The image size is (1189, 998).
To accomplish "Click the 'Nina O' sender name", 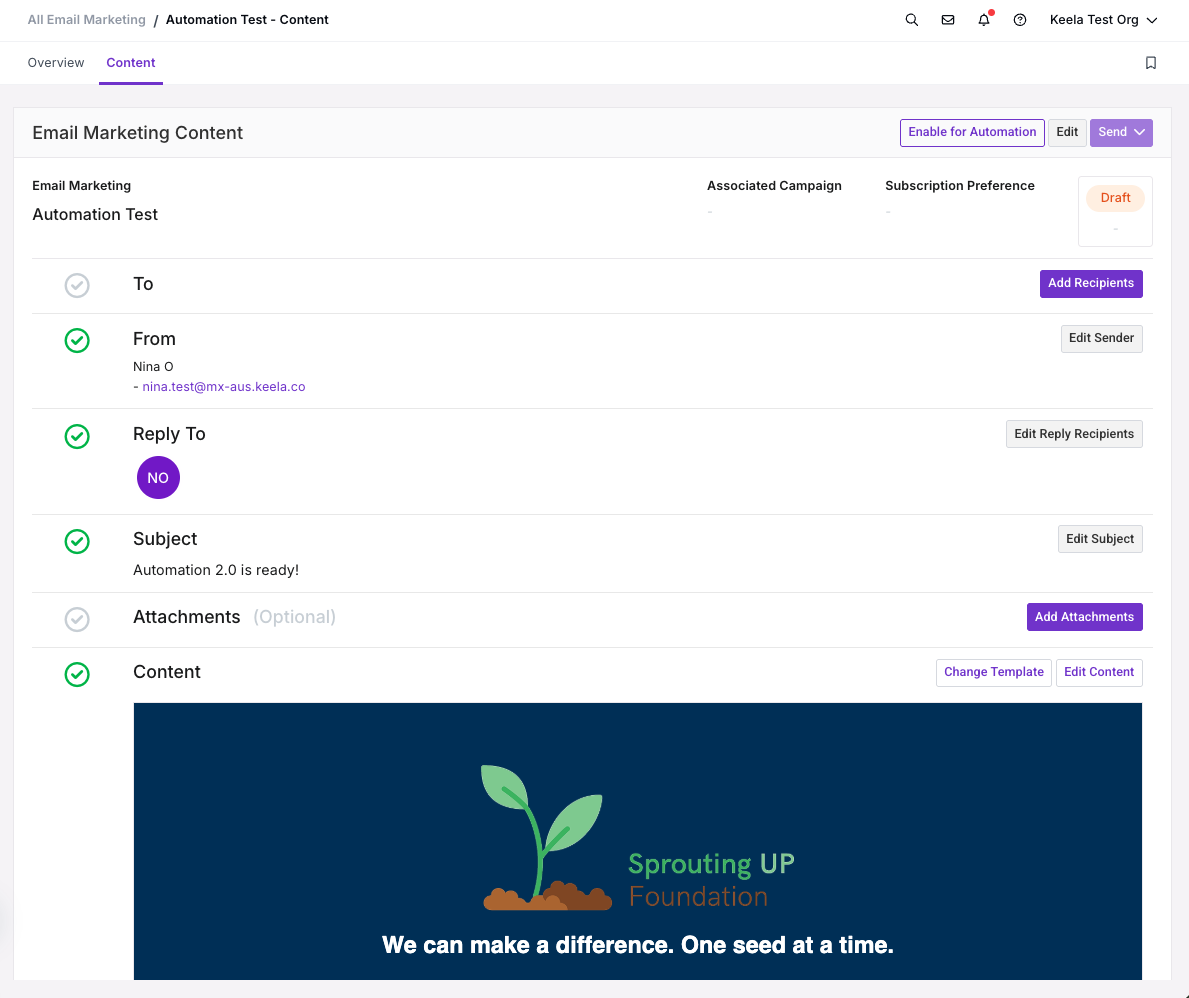I will click(153, 367).
